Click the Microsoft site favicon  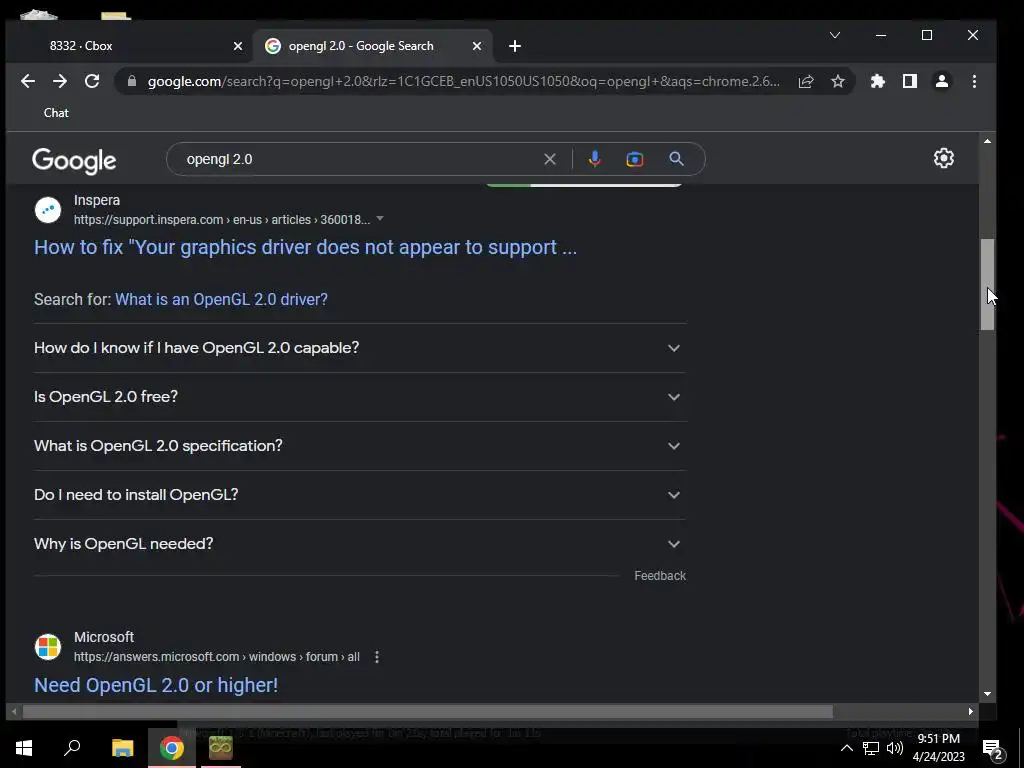click(x=48, y=647)
